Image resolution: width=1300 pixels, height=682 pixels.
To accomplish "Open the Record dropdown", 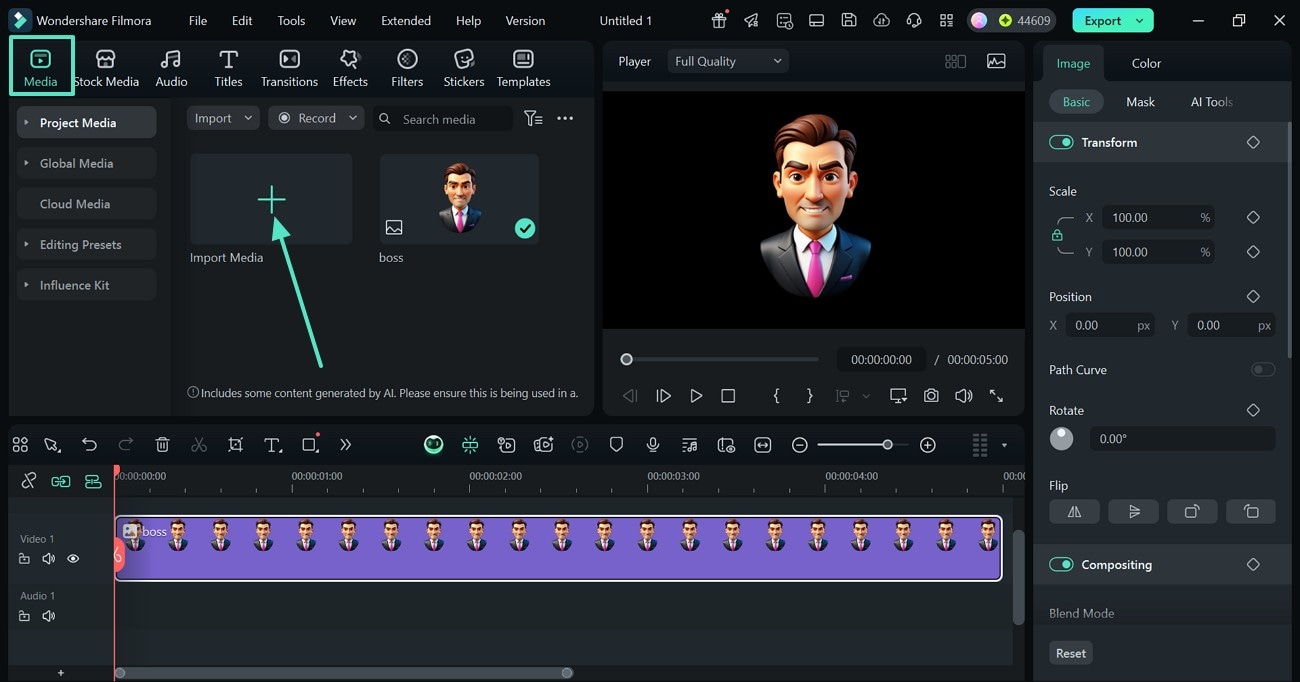I will (316, 118).
